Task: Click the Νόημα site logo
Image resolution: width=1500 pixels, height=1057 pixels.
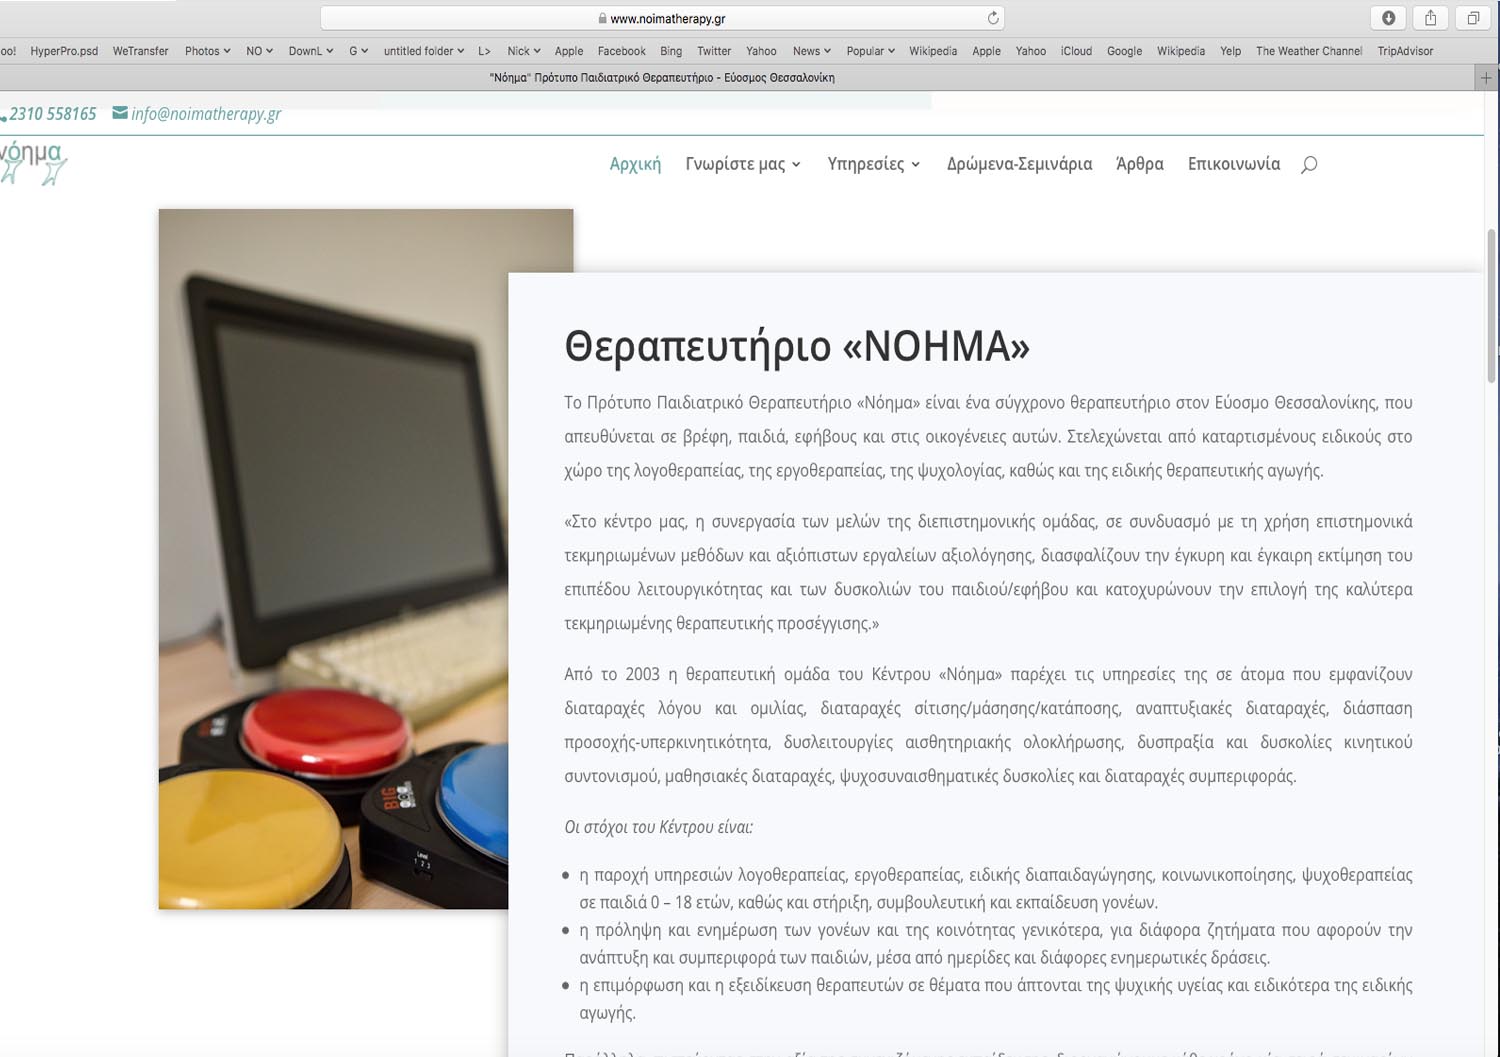Action: pos(33,161)
